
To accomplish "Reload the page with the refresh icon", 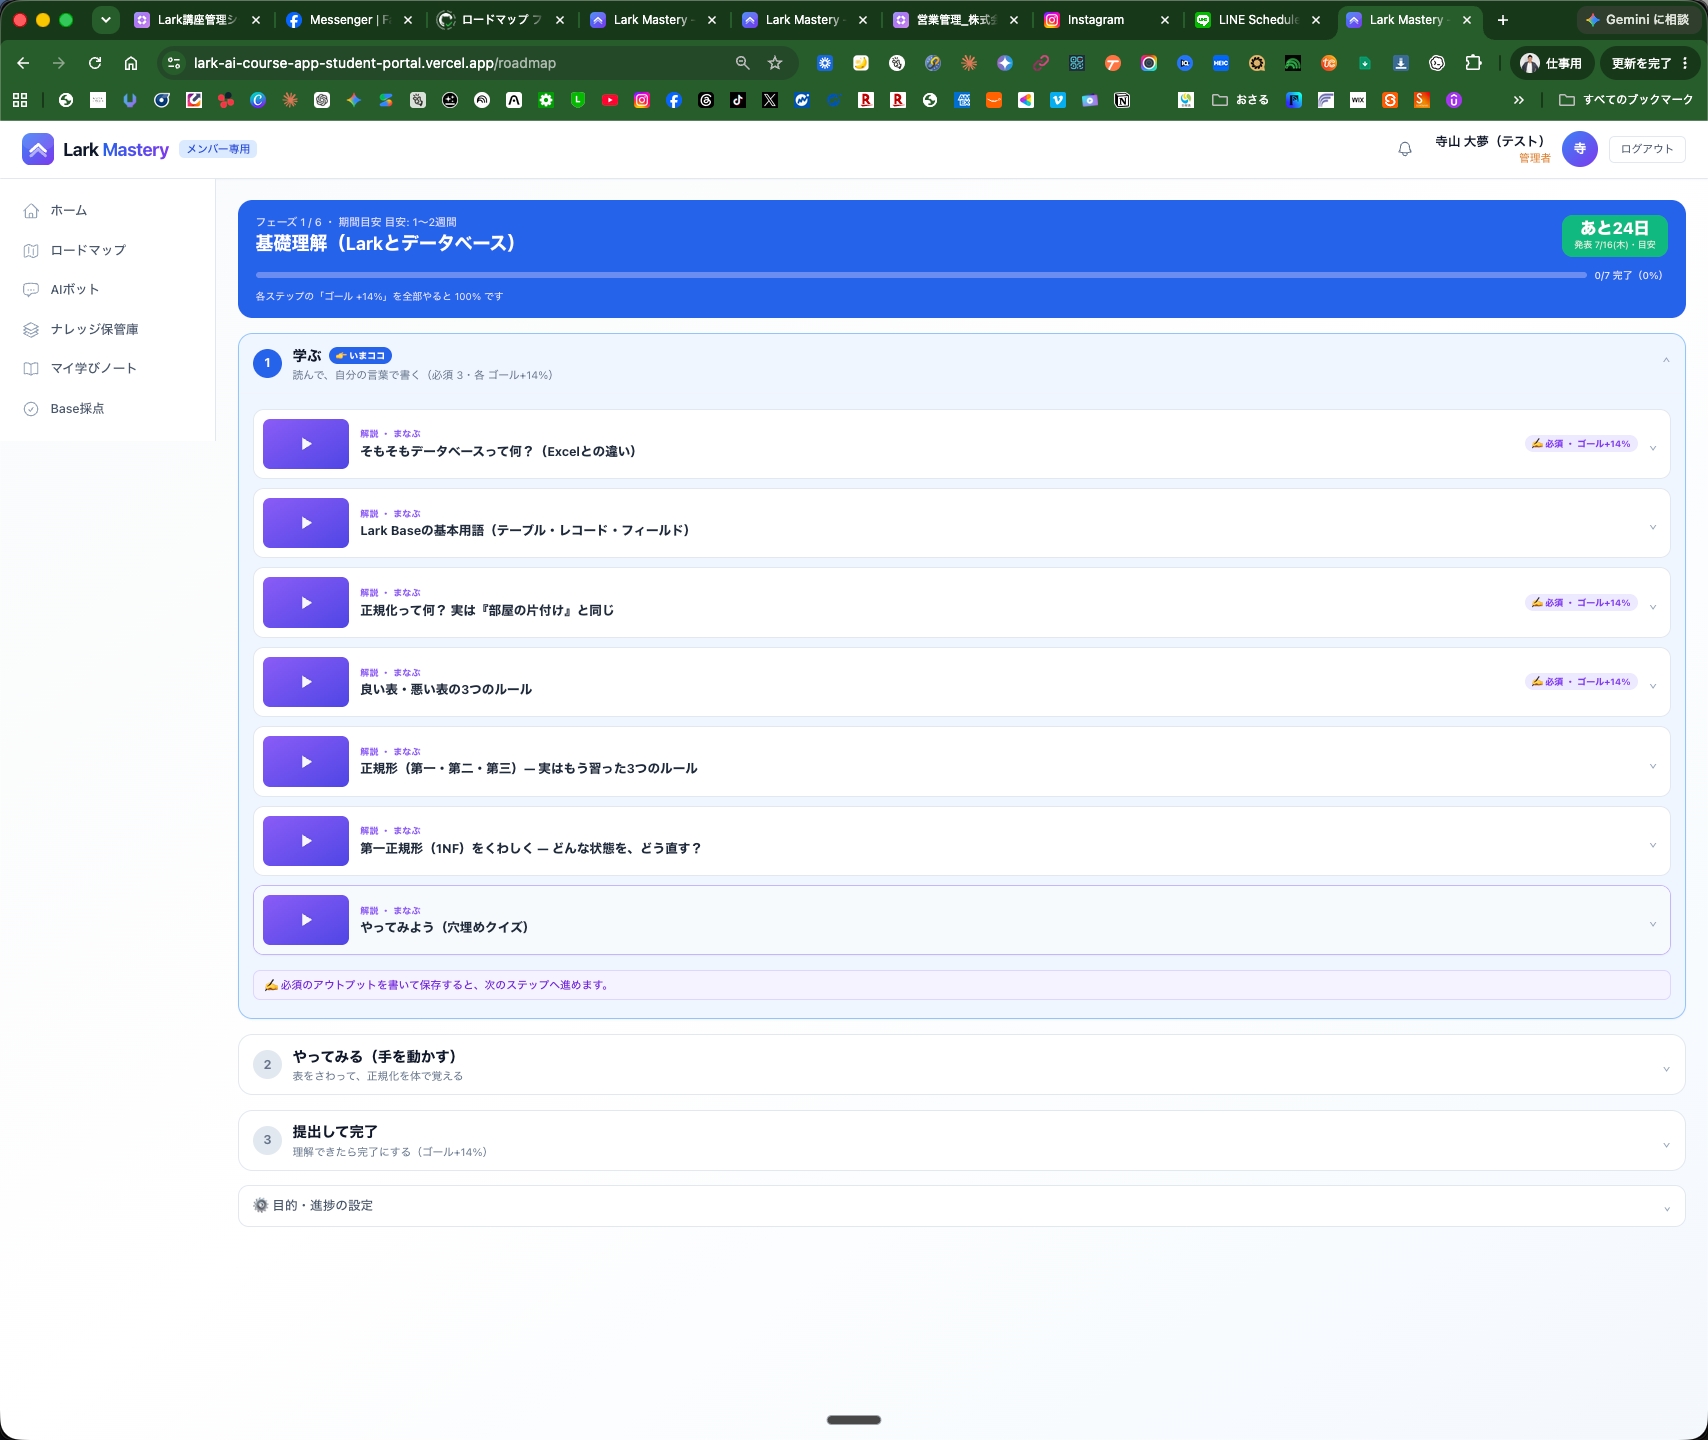I will click(95, 63).
